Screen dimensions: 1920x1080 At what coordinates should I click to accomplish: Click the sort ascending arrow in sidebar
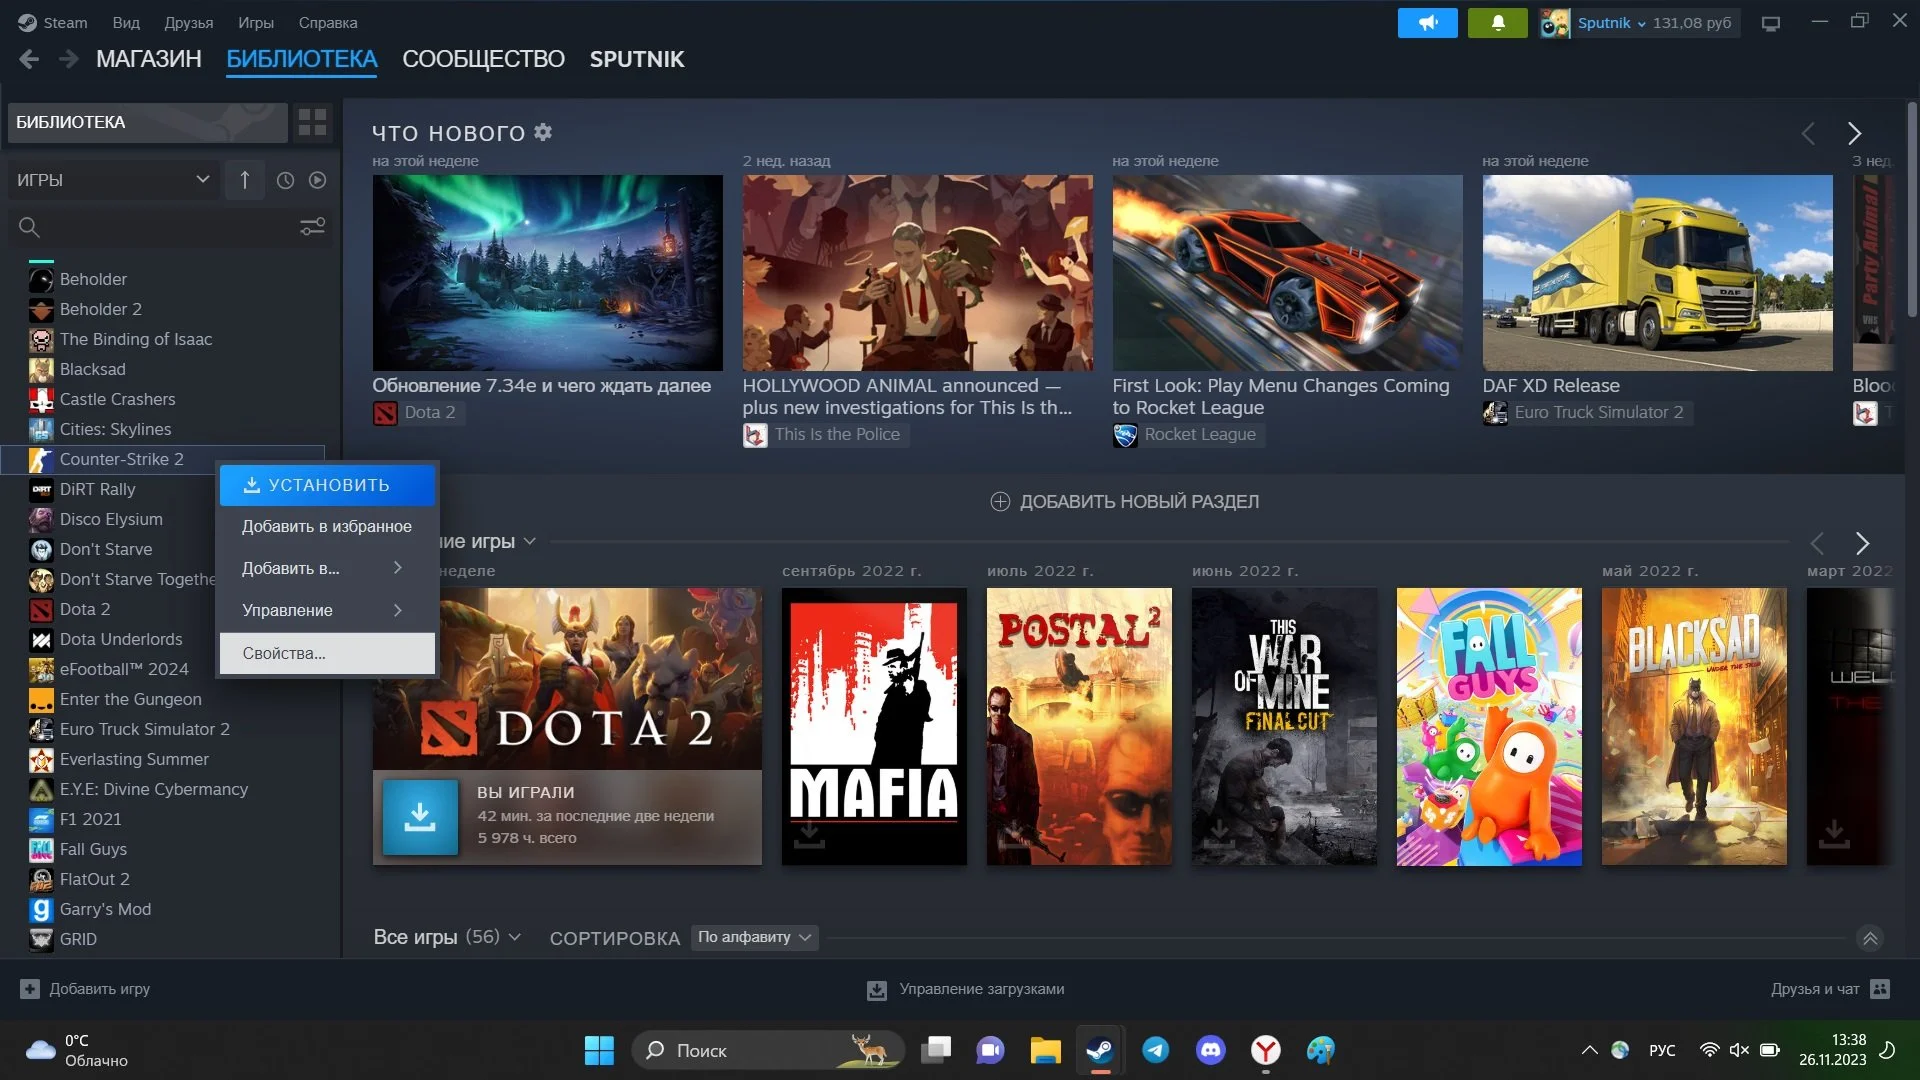[x=244, y=180]
